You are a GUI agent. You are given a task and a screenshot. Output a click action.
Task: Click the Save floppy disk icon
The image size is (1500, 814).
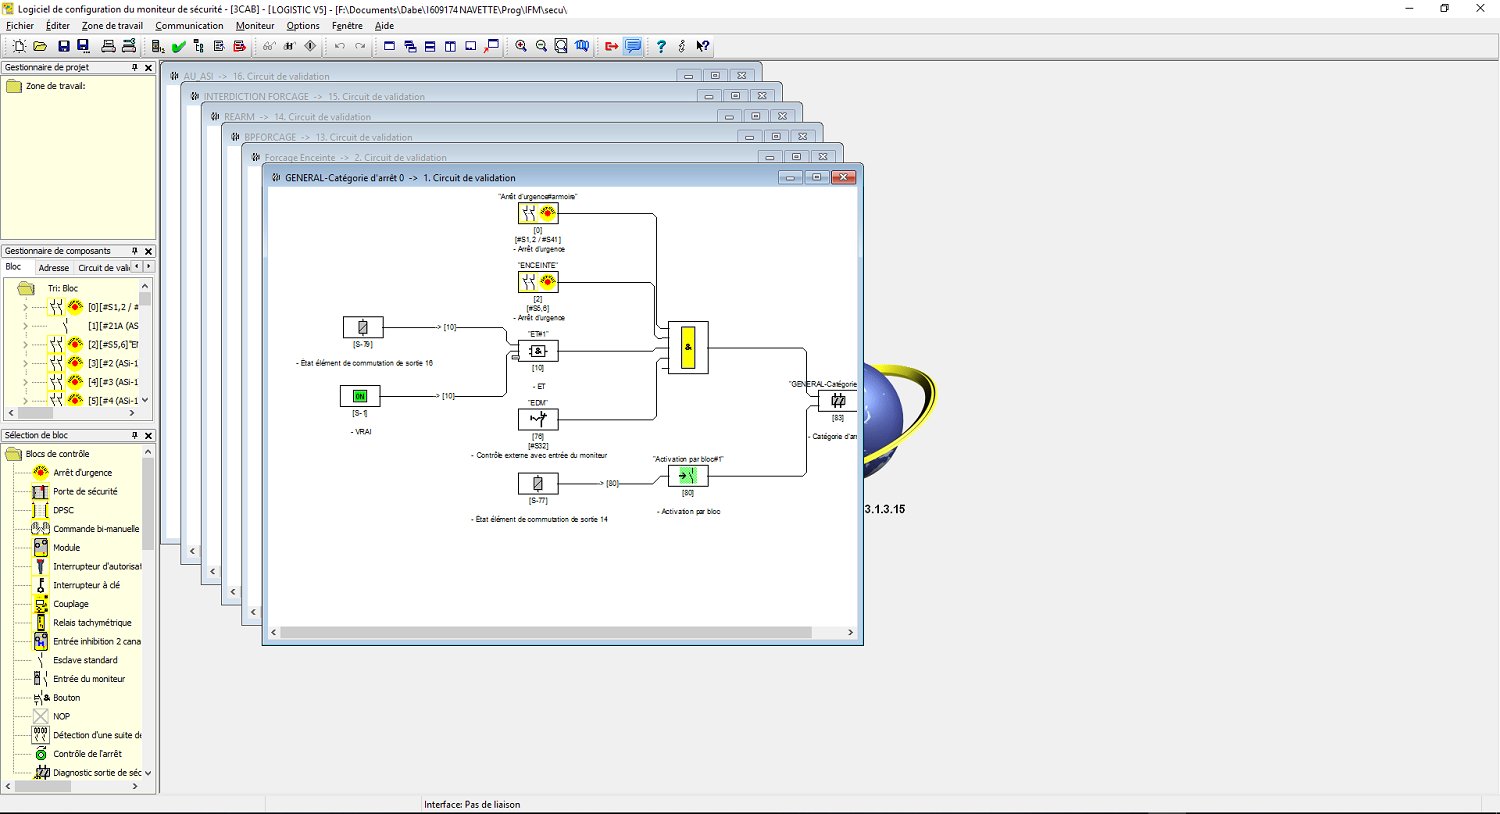[64, 46]
